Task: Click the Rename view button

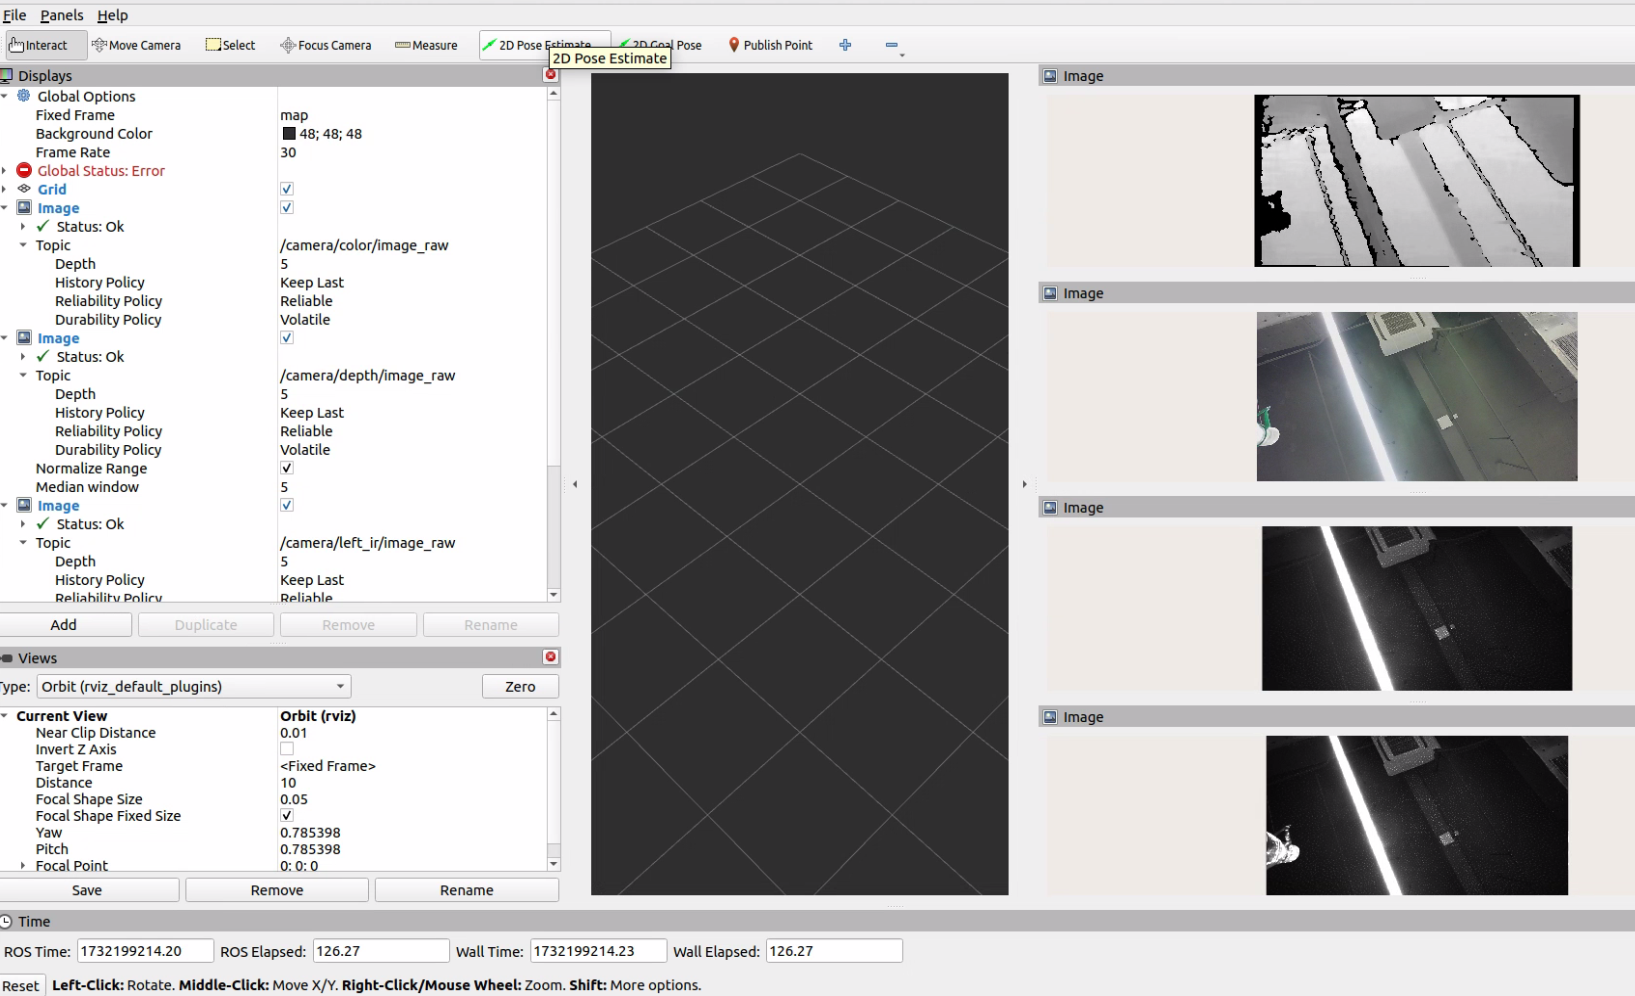Action: [467, 890]
